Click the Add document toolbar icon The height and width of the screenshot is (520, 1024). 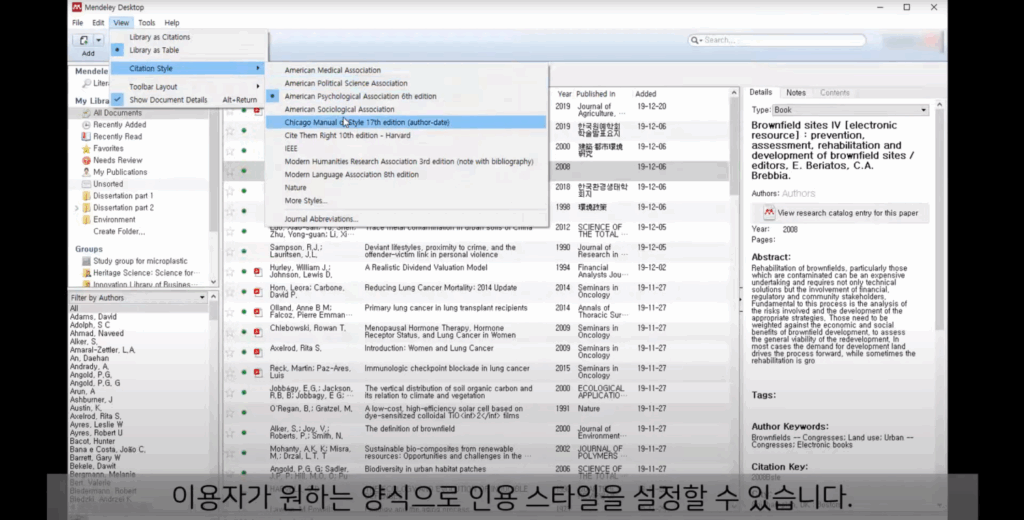pyautogui.click(x=84, y=41)
